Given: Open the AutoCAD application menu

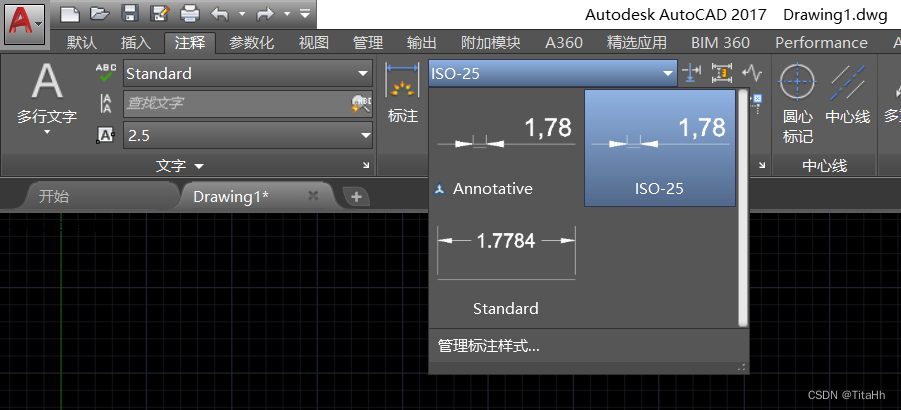Looking at the screenshot, I should tap(25, 24).
